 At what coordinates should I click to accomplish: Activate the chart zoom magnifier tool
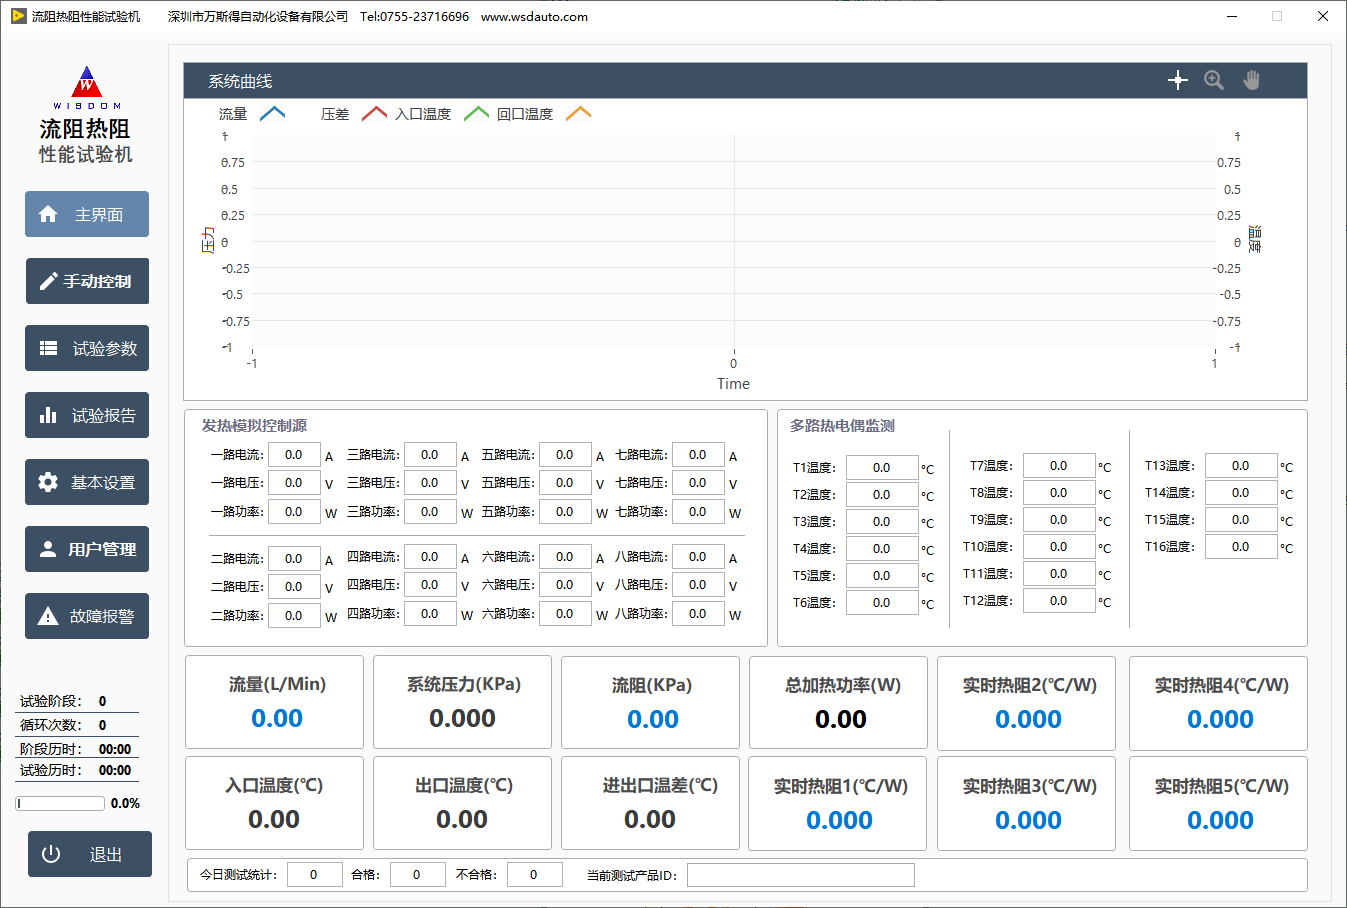pyautogui.click(x=1214, y=81)
